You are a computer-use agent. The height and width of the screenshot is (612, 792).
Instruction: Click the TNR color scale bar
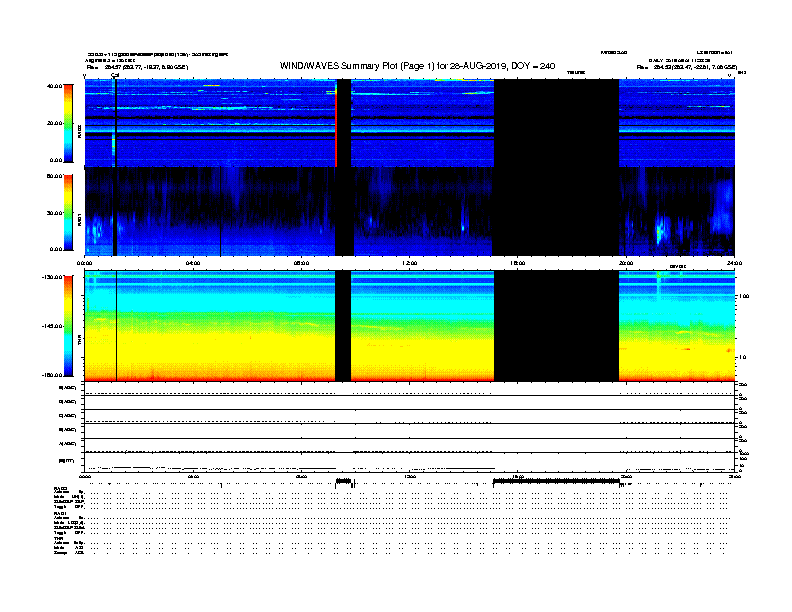point(68,326)
